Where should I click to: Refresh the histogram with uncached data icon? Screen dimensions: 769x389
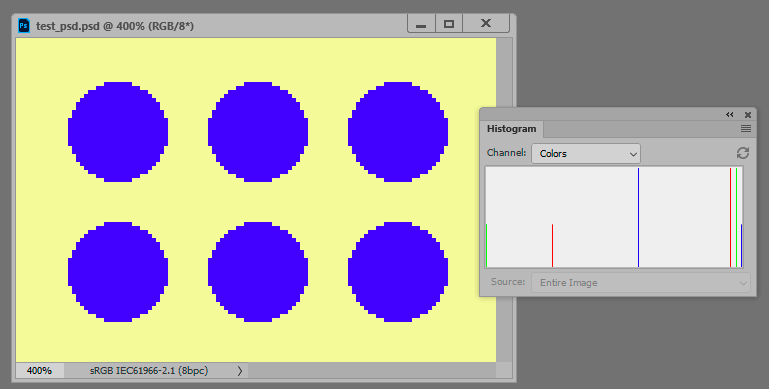click(x=743, y=153)
